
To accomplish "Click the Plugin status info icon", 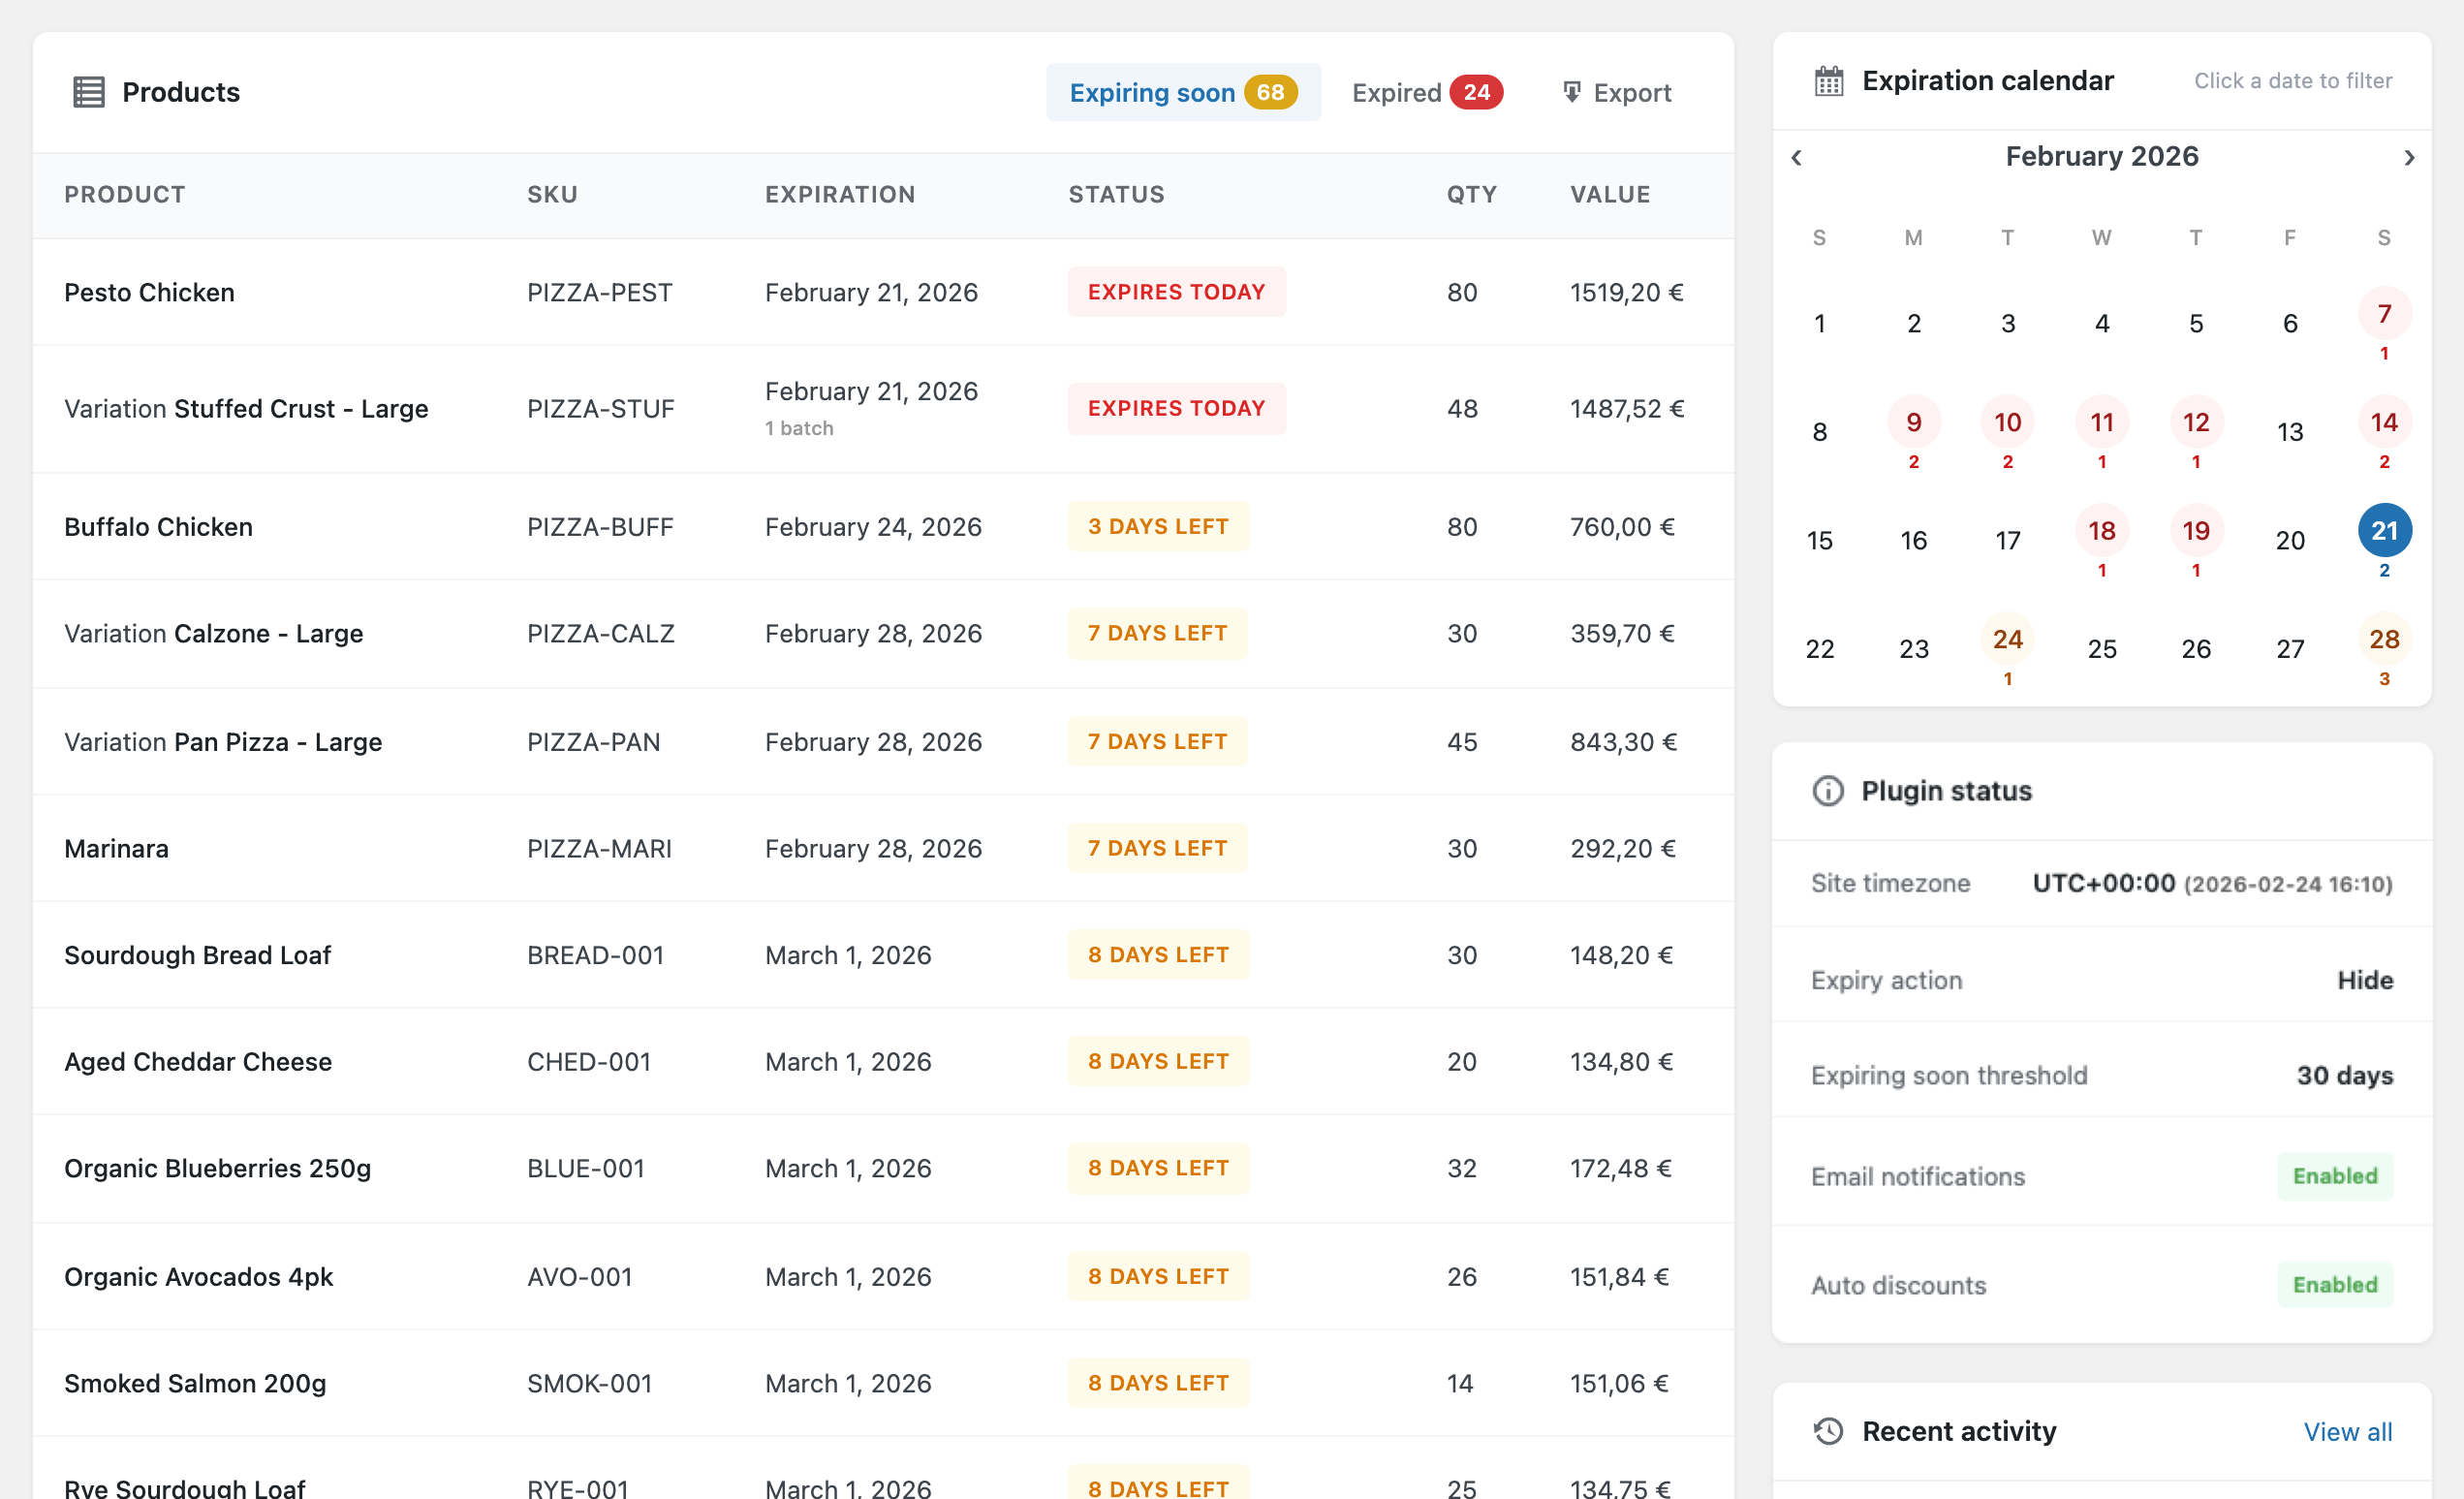I will [1827, 791].
